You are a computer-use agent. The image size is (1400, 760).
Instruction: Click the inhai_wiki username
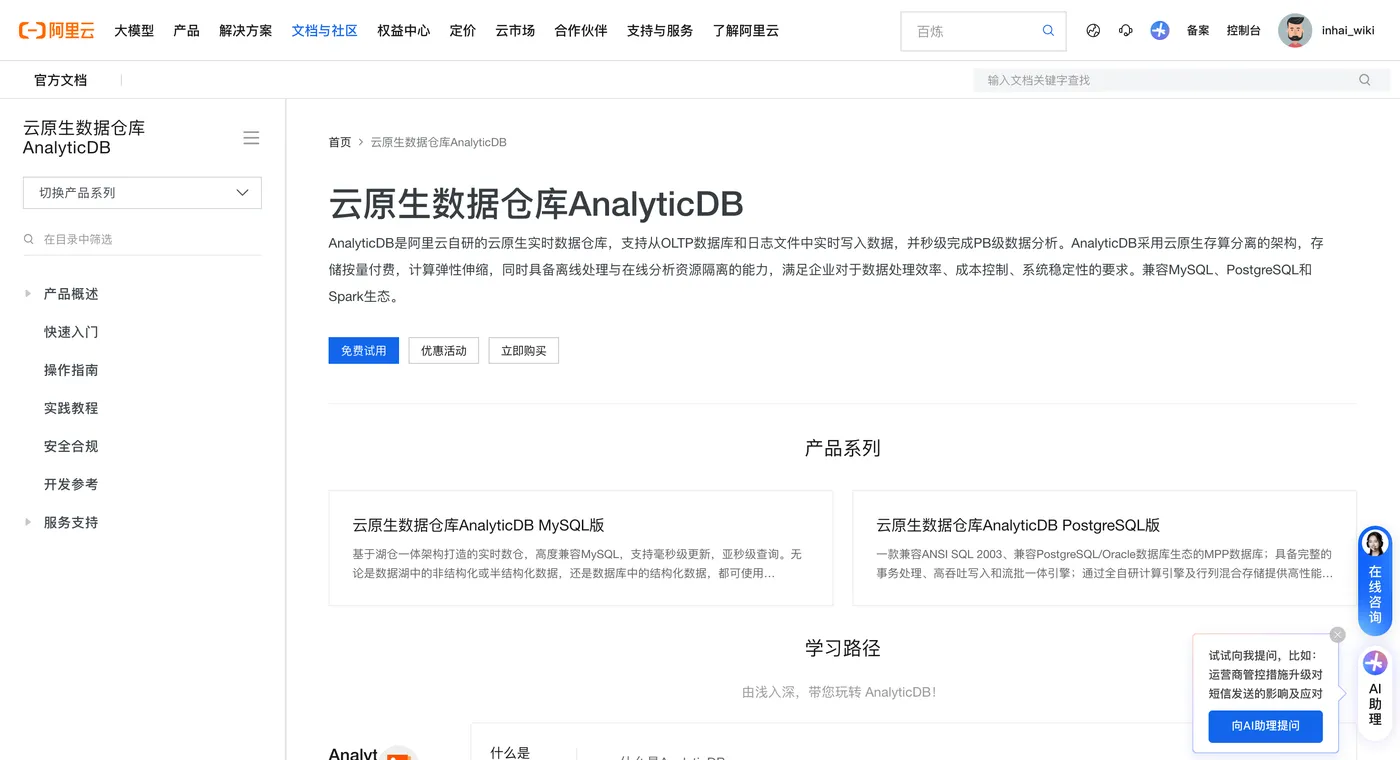click(x=1348, y=31)
